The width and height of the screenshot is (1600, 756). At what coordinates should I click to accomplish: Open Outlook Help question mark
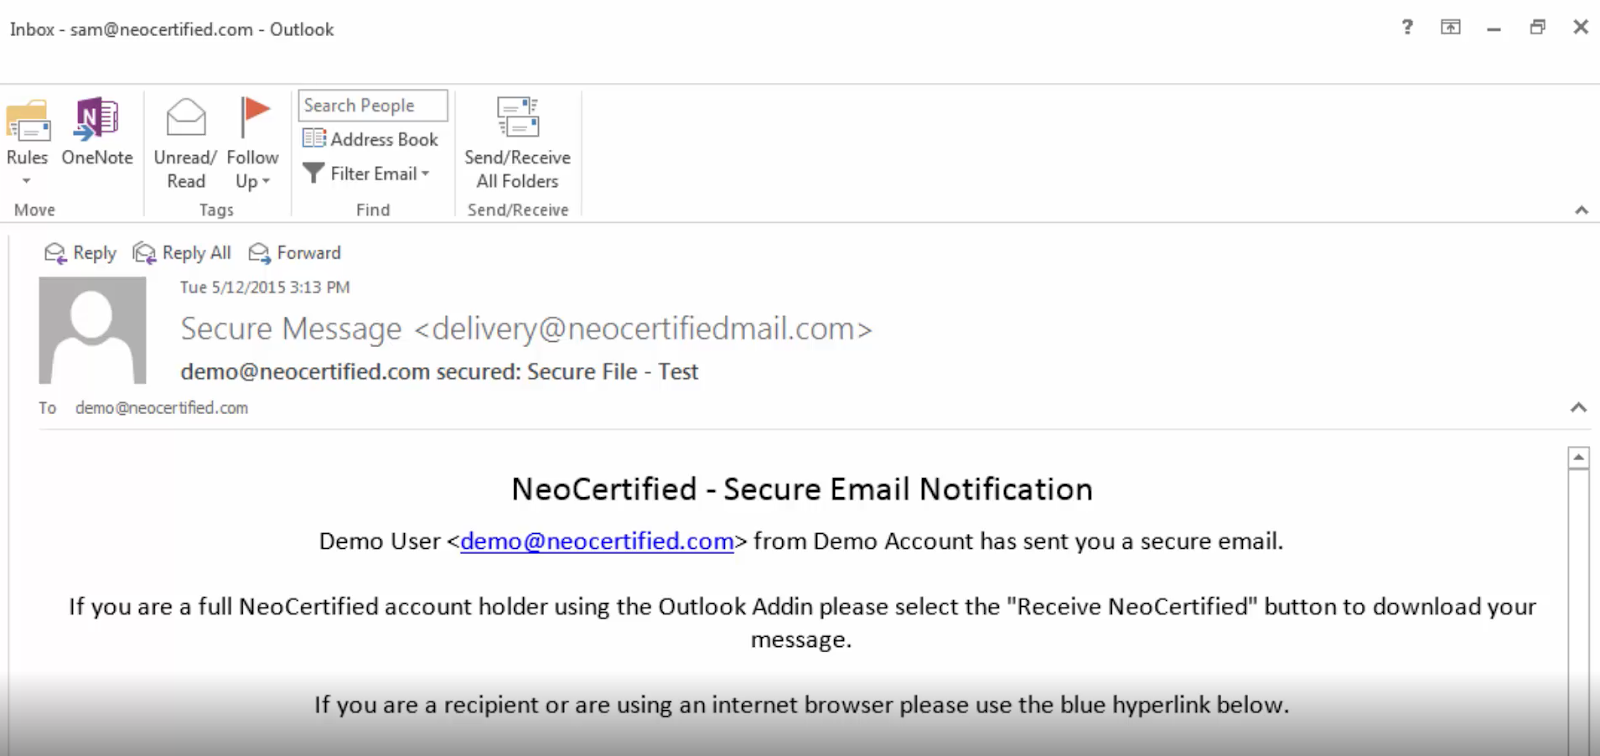(1407, 27)
